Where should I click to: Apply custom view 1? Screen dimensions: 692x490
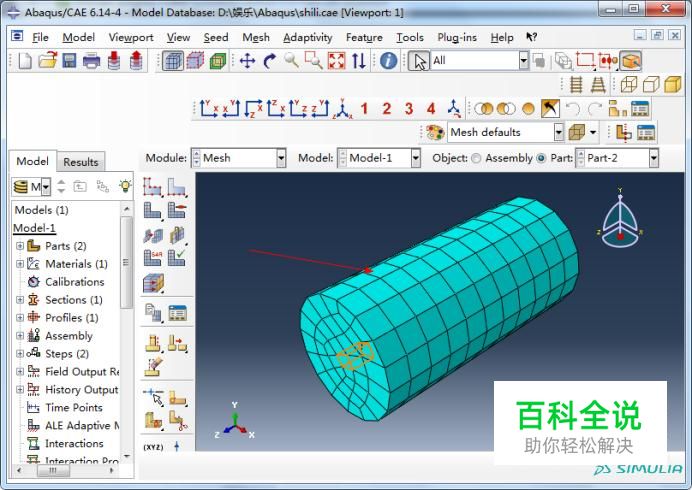pyautogui.click(x=364, y=109)
